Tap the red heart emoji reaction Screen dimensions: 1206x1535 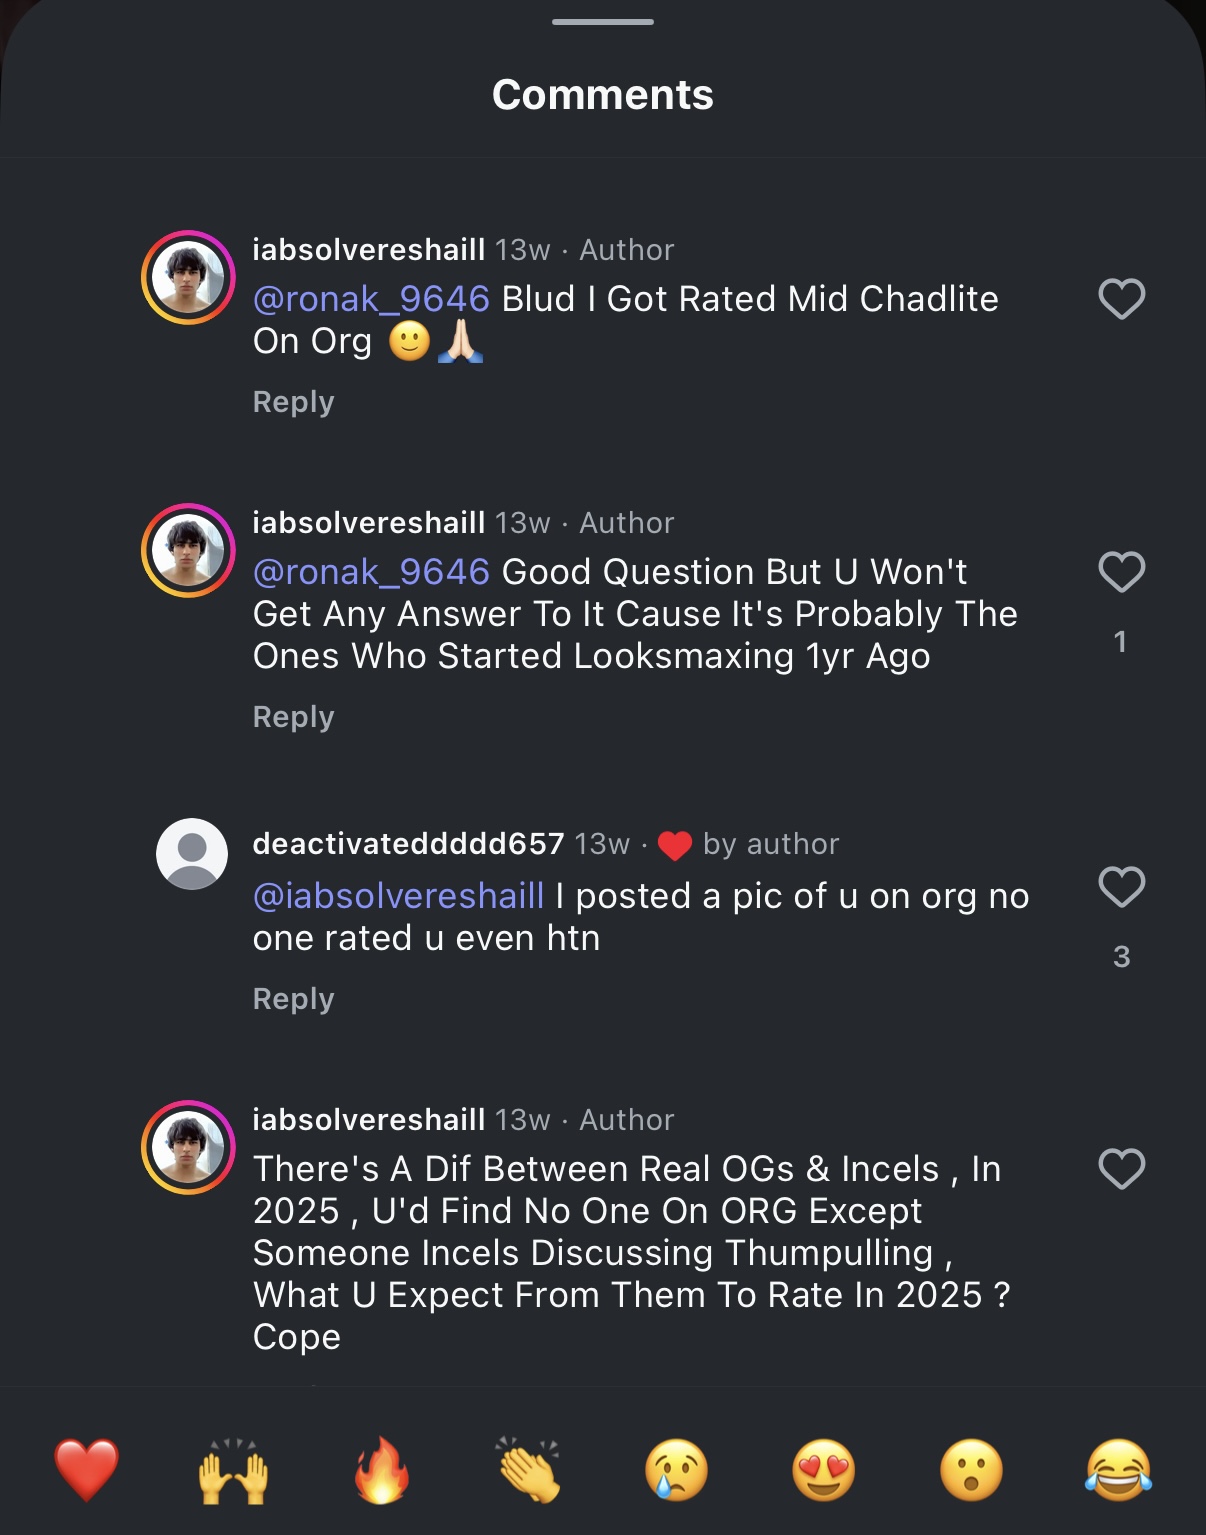(x=87, y=1470)
